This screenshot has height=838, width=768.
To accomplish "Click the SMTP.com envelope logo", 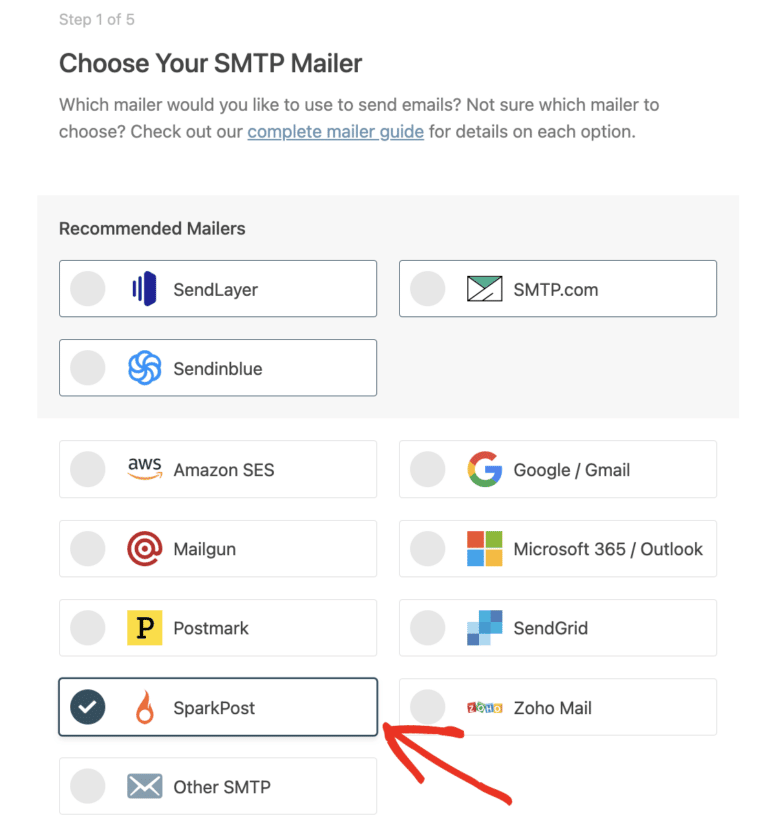I will pos(485,289).
